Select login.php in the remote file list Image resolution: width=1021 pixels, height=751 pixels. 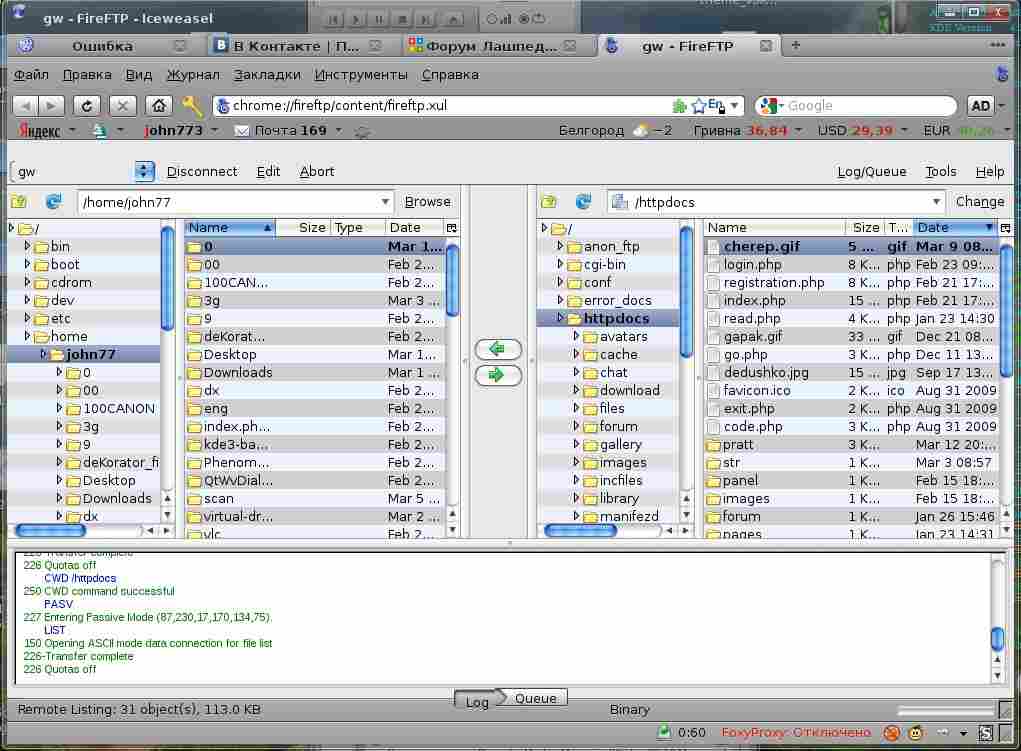[850, 264]
